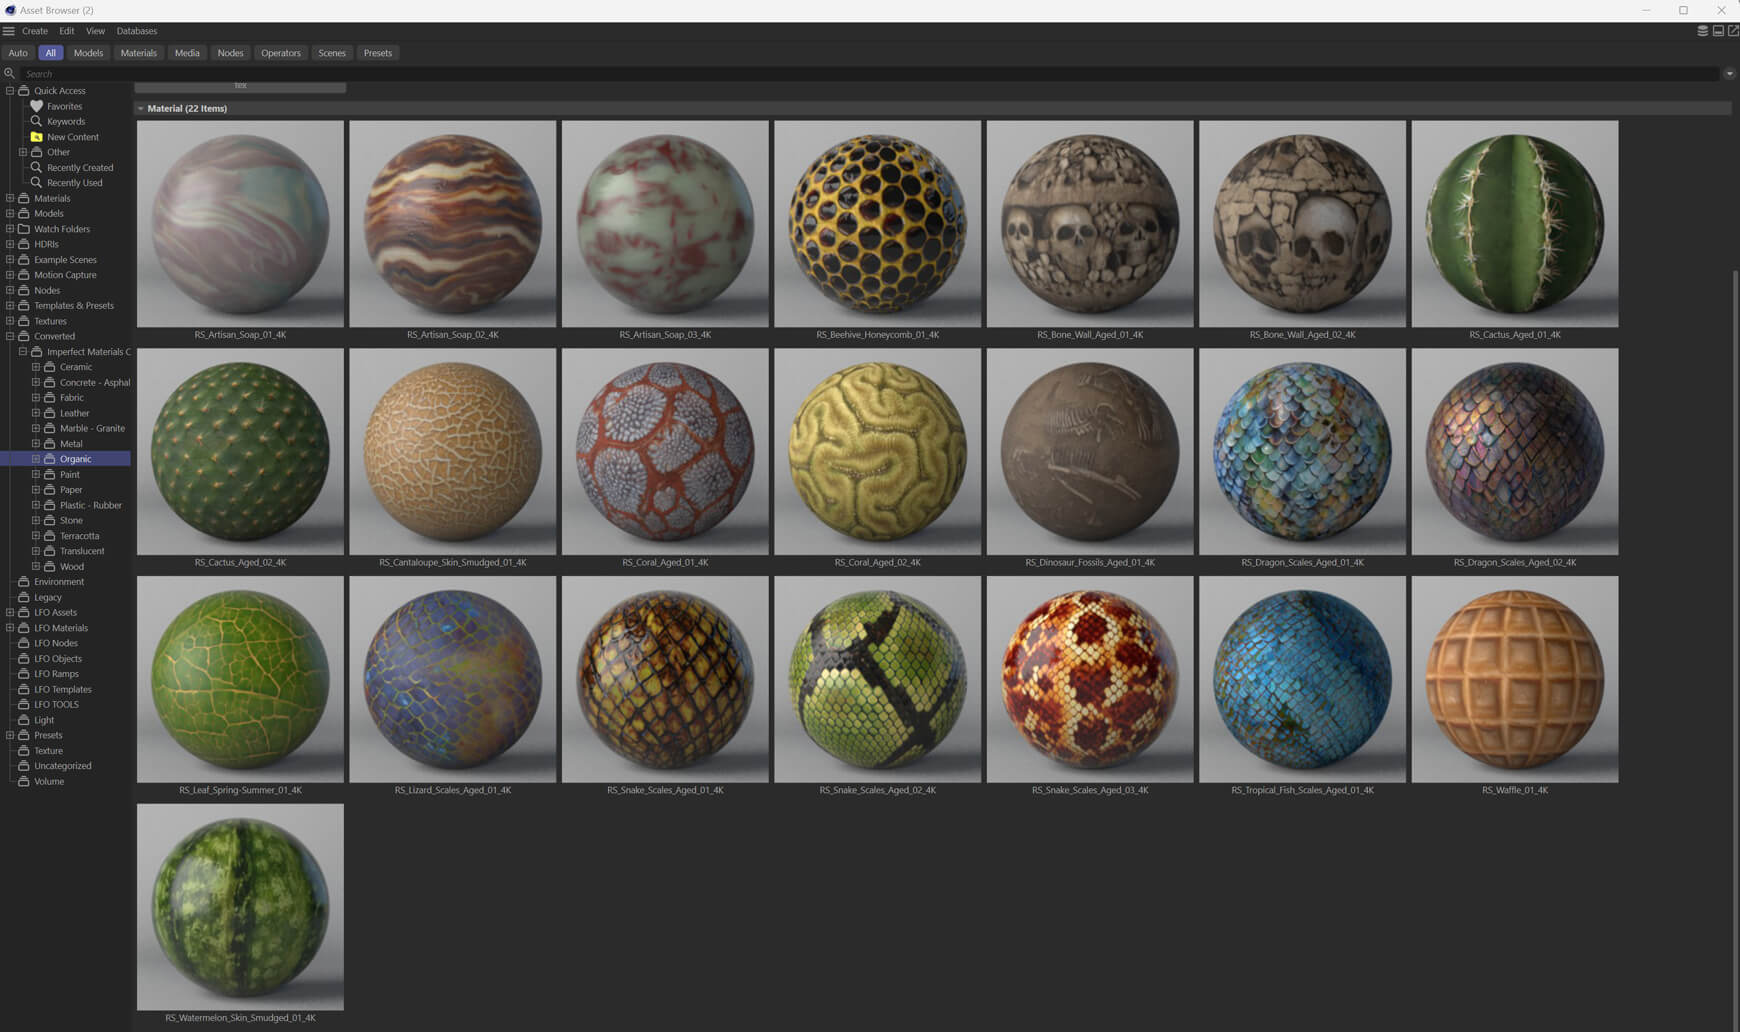Viewport: 1740px width, 1032px height.
Task: Open the Databases menu
Action: pyautogui.click(x=136, y=31)
